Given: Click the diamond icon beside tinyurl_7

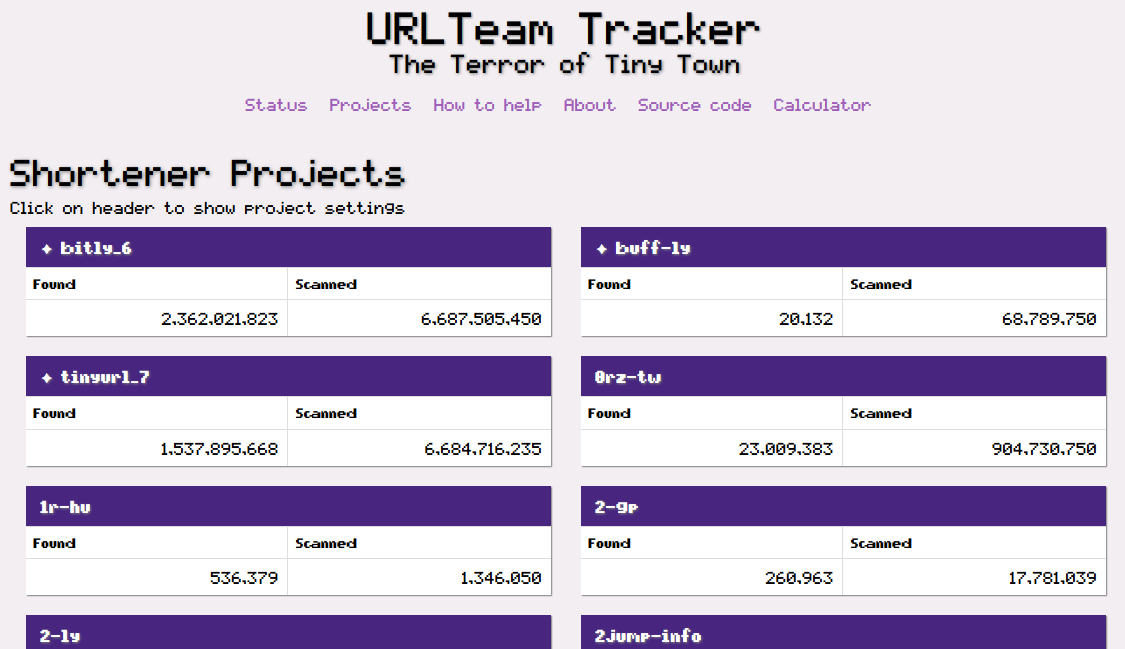Looking at the screenshot, I should click(x=47, y=378).
